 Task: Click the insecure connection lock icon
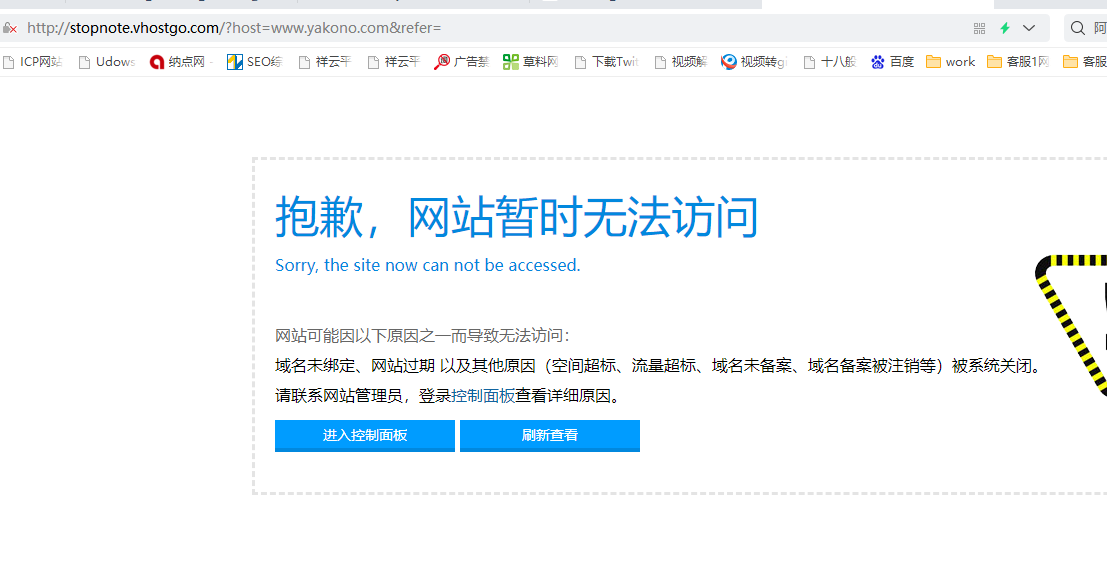coord(9,28)
